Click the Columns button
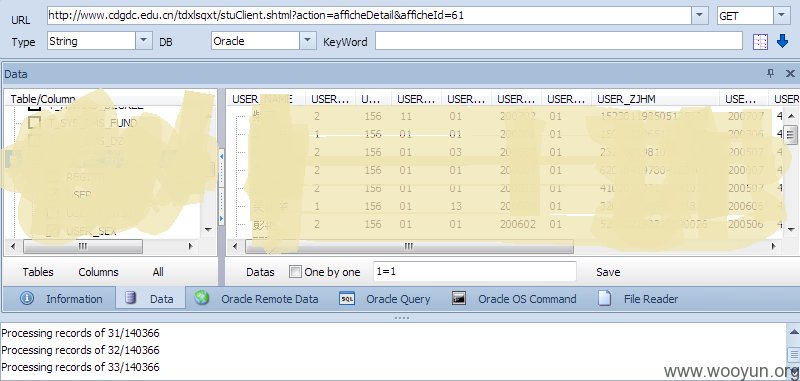 tap(98, 272)
